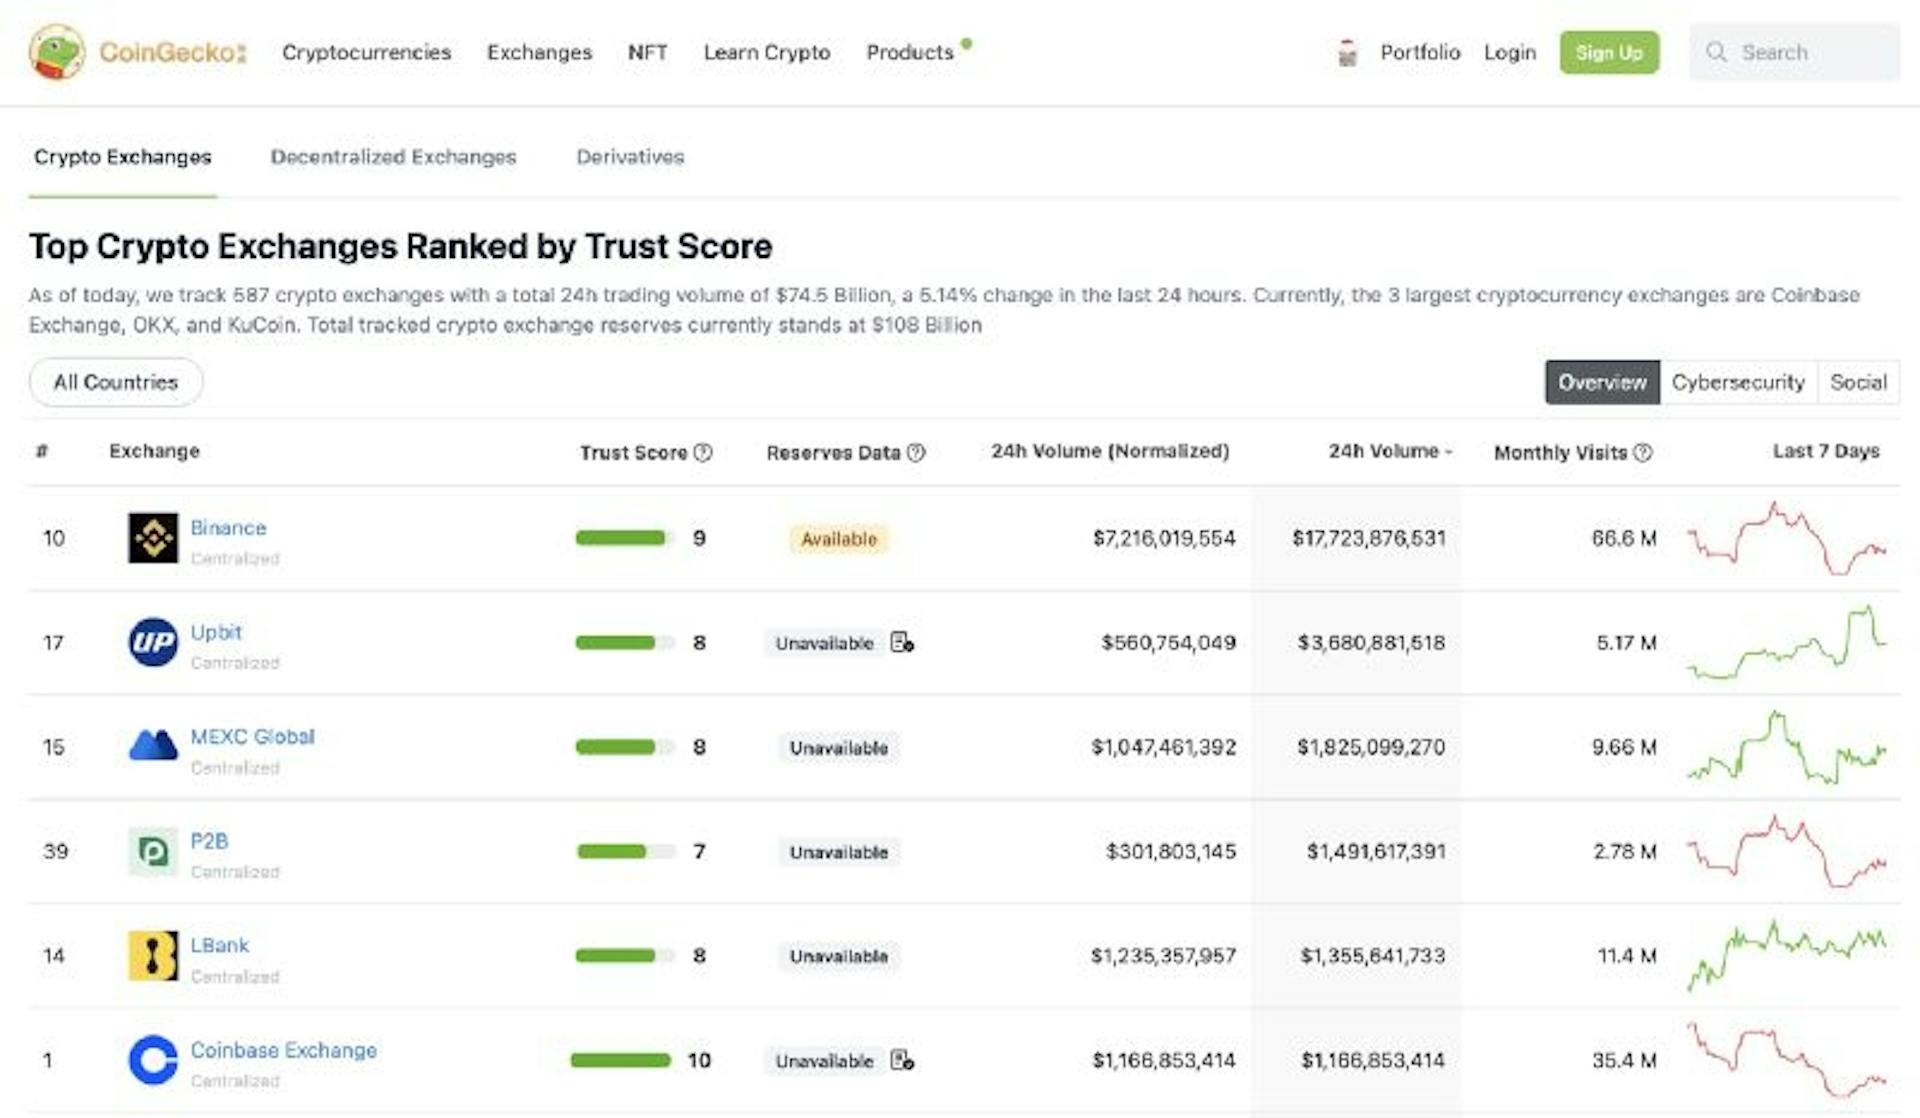Switch to the Social view toggle
Image resolution: width=1920 pixels, height=1118 pixels.
tap(1858, 382)
